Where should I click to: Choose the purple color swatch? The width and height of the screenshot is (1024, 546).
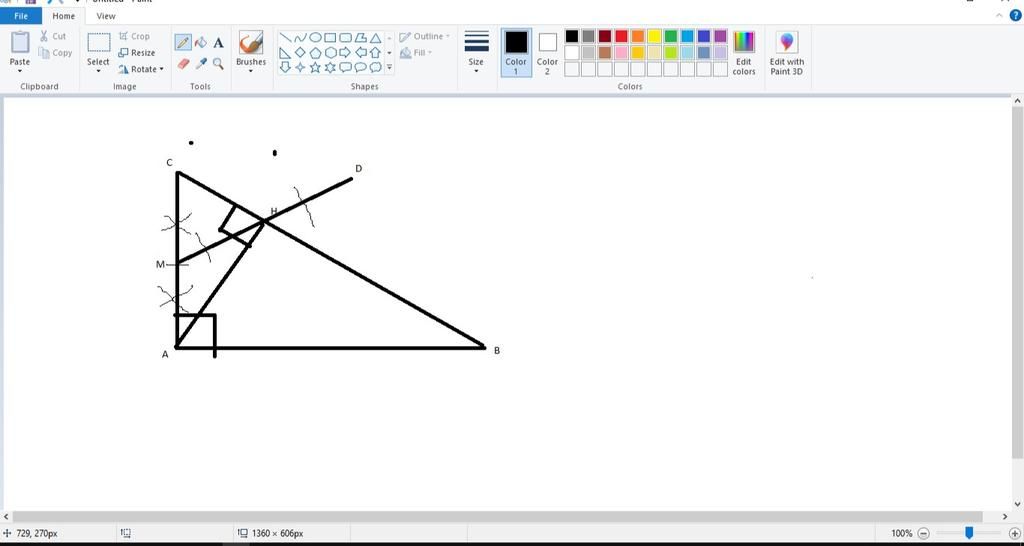pyautogui.click(x=720, y=37)
